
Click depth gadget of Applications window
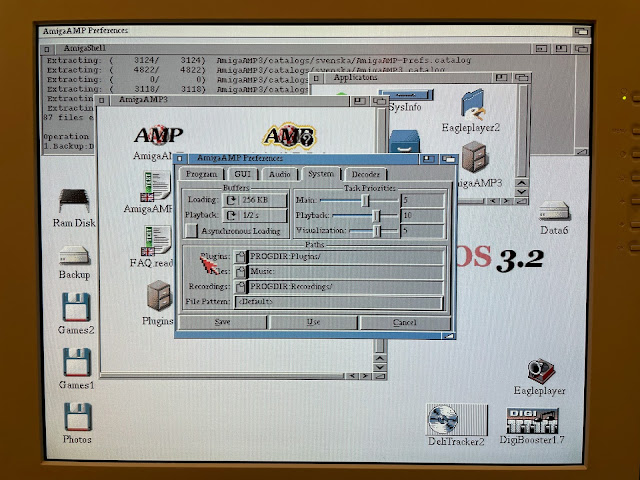(522, 78)
